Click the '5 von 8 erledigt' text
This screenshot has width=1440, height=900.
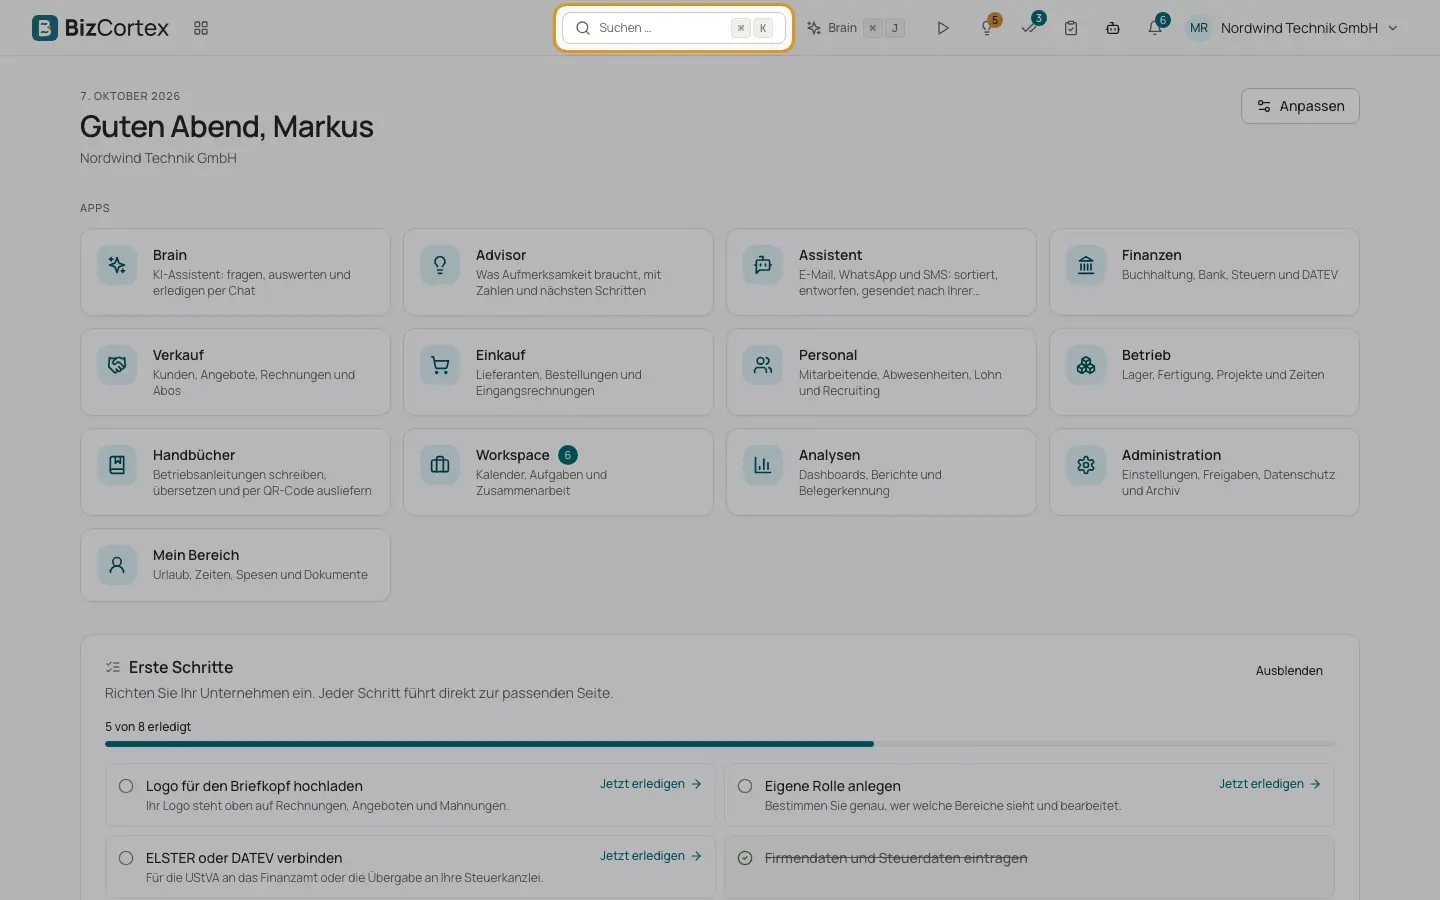[x=148, y=727]
